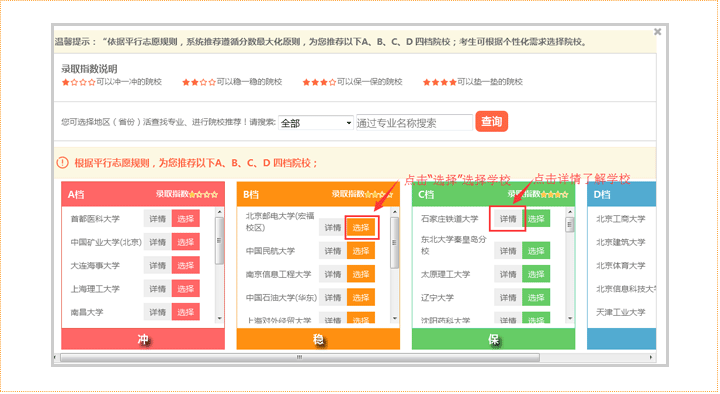This screenshot has width=720, height=394.
Task: Click the B档 list scroll-down arrow
Action: coord(395,318)
